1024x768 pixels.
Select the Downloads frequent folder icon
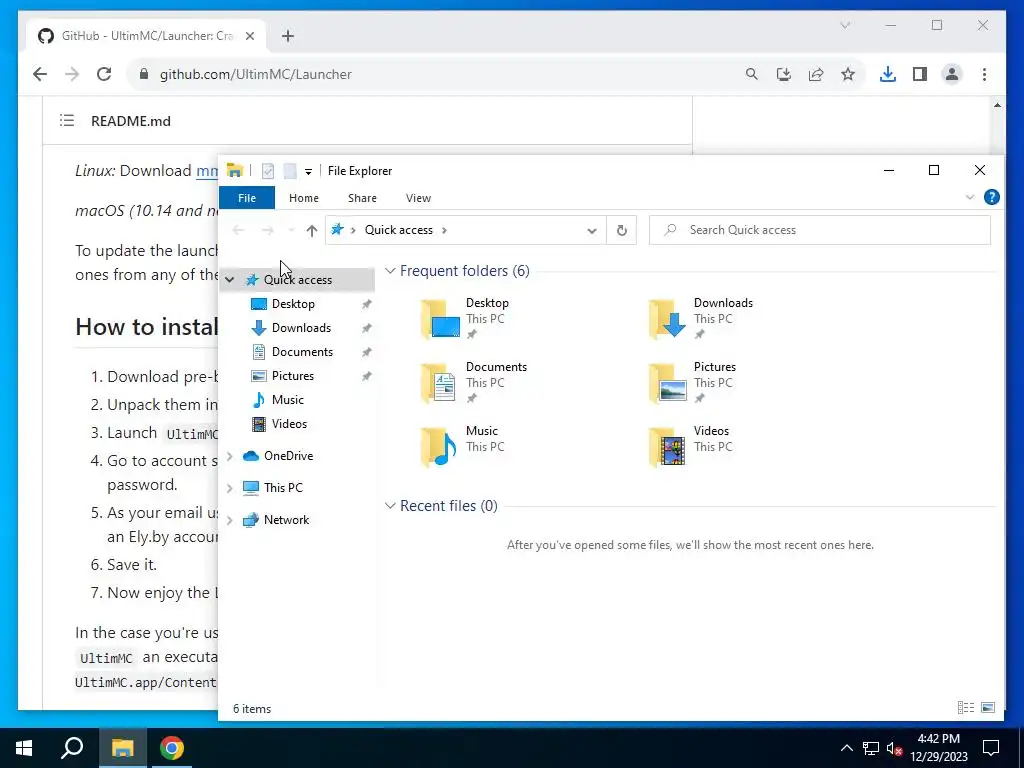(668, 319)
